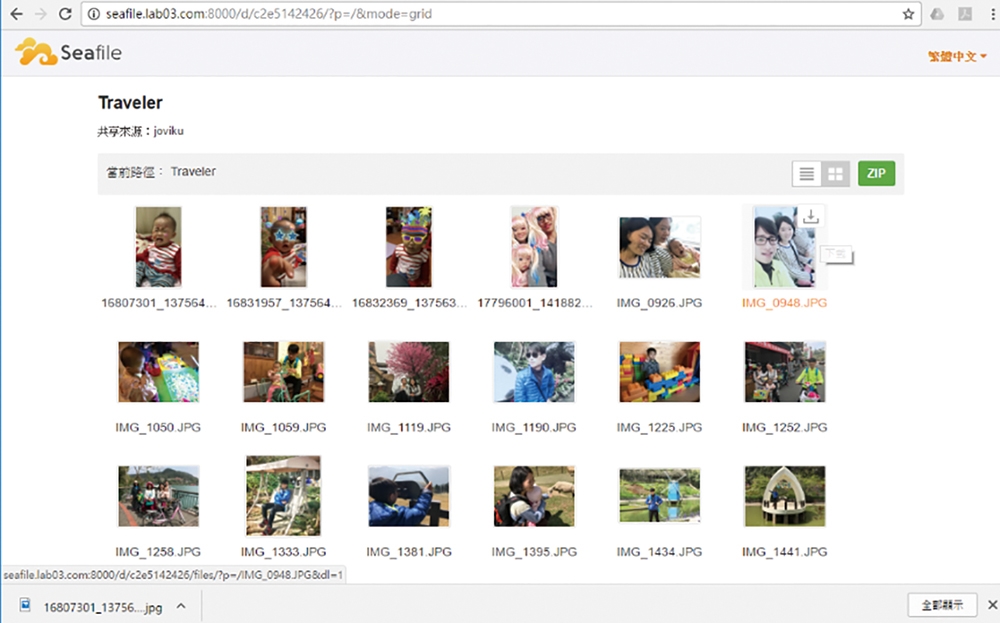Open the IMG_1050.JPG thumbnail
The height and width of the screenshot is (623, 1000).
click(x=158, y=372)
